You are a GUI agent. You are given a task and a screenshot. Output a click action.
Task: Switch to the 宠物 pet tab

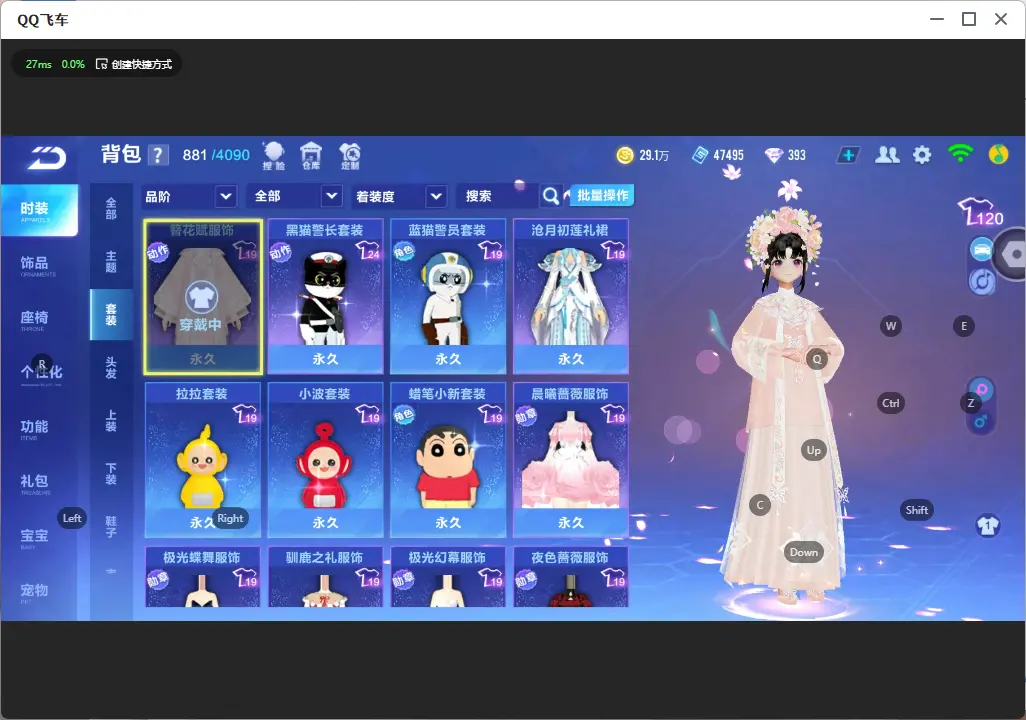[39, 592]
